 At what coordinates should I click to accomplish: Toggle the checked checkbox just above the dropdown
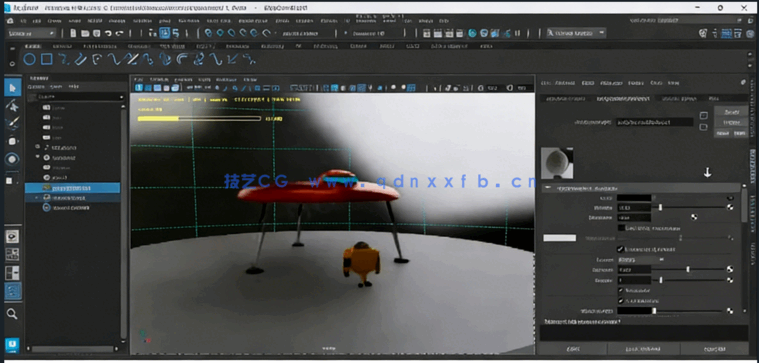click(620, 249)
